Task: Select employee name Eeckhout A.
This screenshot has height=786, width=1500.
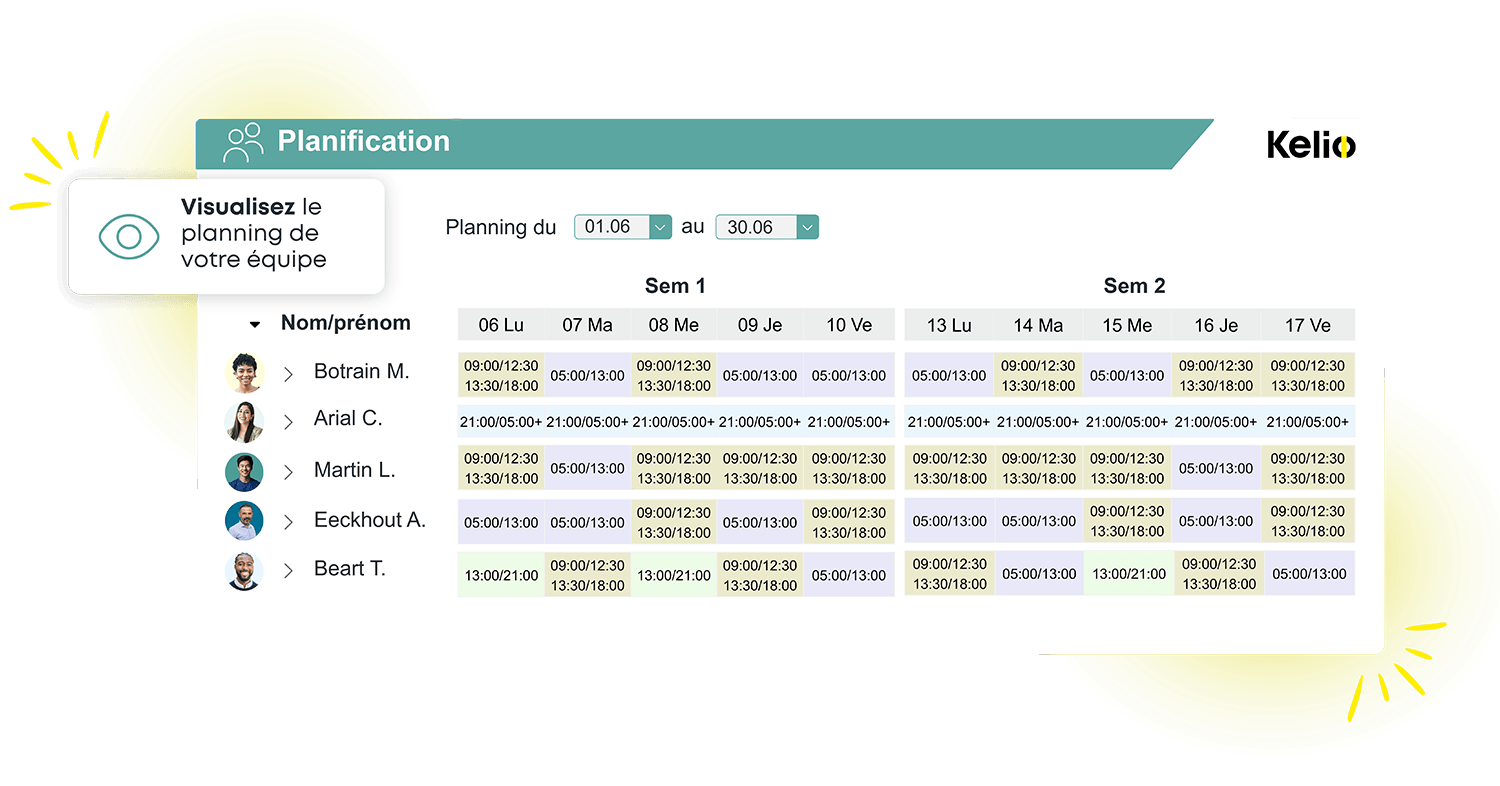Action: [x=370, y=520]
